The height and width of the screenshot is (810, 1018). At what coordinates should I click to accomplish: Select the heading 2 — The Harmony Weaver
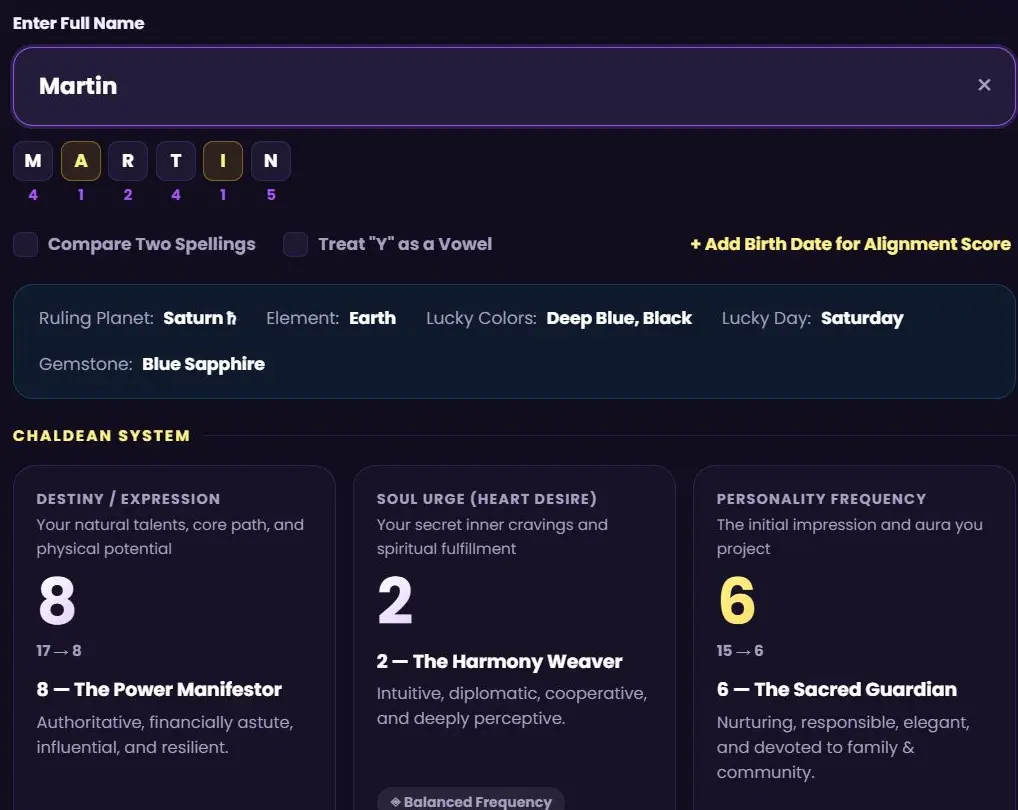[x=499, y=661]
